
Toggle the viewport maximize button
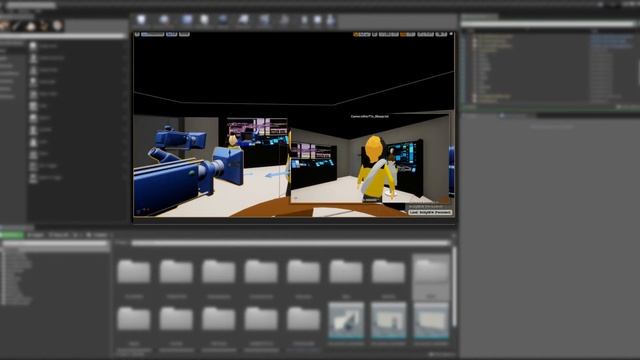451,34
